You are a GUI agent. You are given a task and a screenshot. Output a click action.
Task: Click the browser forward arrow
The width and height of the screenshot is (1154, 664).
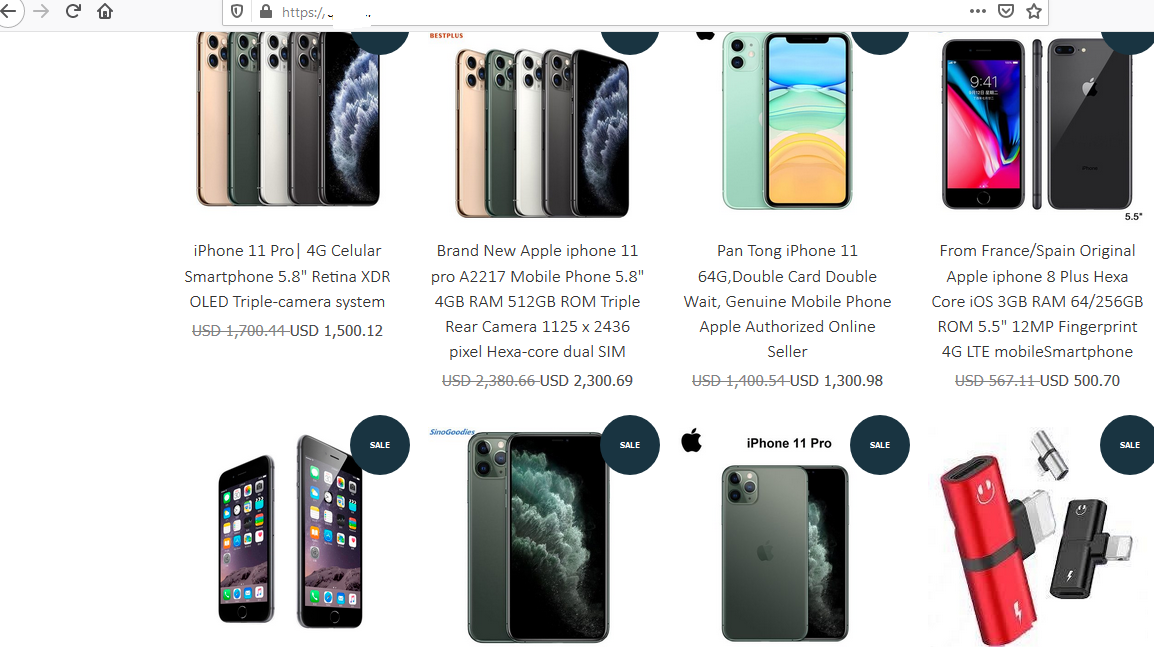[x=41, y=11]
